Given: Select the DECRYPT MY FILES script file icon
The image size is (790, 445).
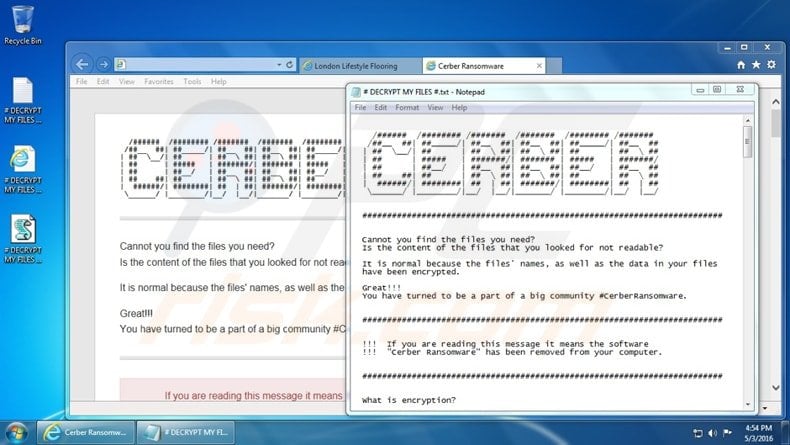Looking at the screenshot, I should click(x=23, y=239).
